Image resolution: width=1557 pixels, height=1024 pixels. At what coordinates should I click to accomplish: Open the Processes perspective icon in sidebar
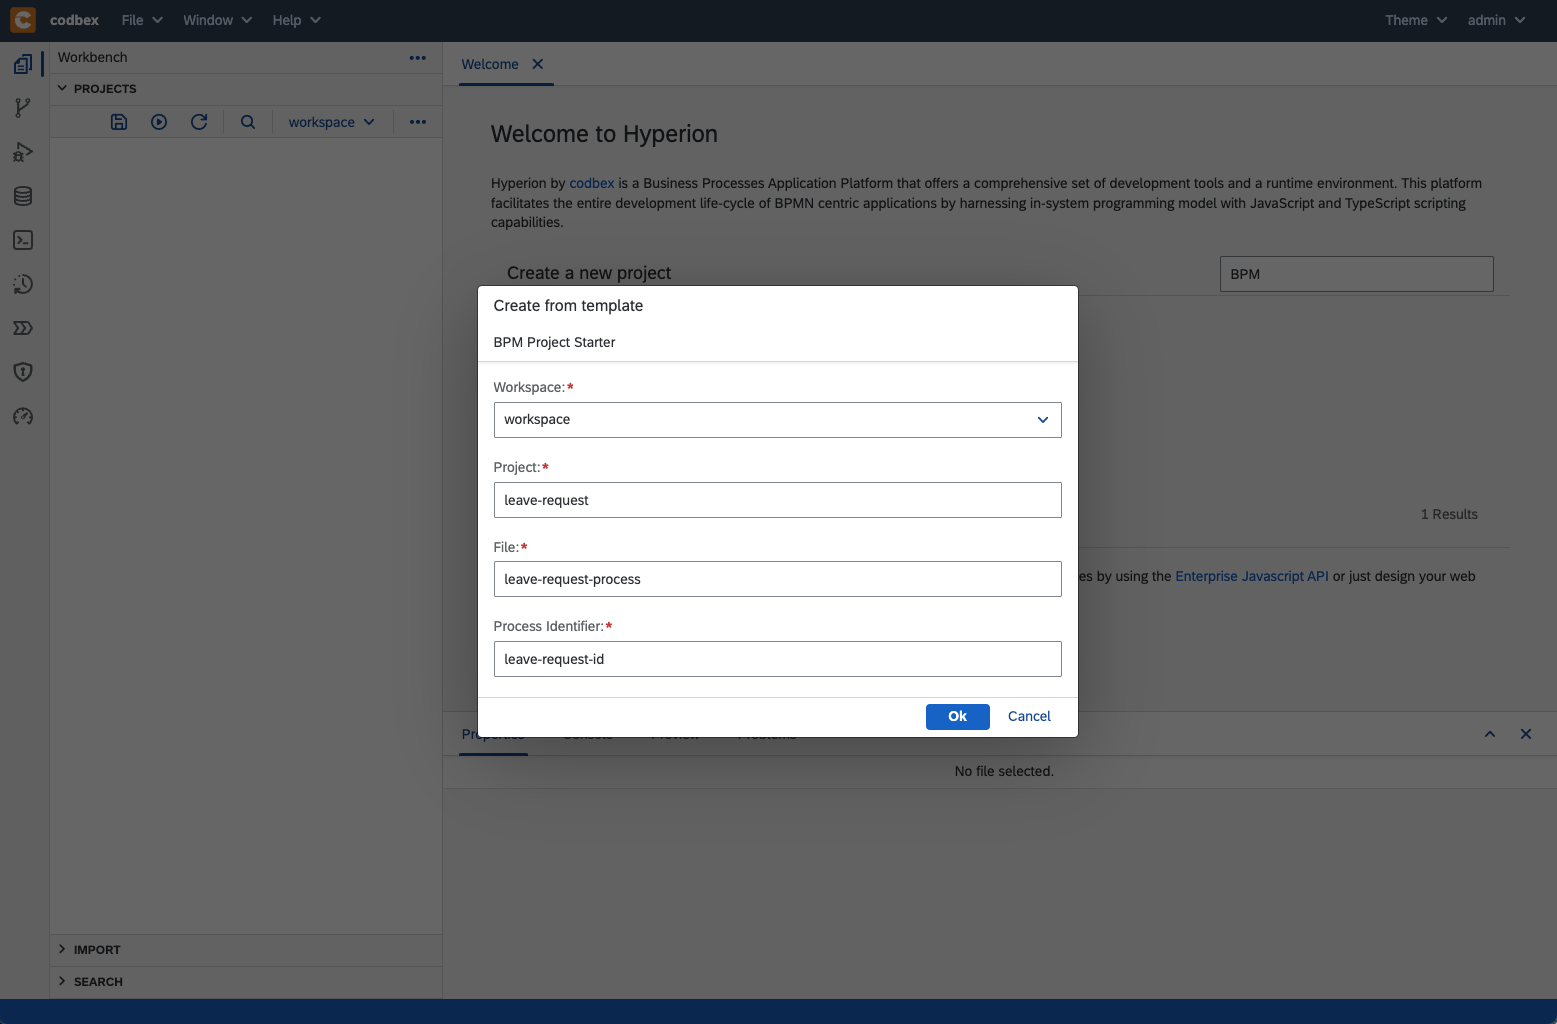click(23, 328)
